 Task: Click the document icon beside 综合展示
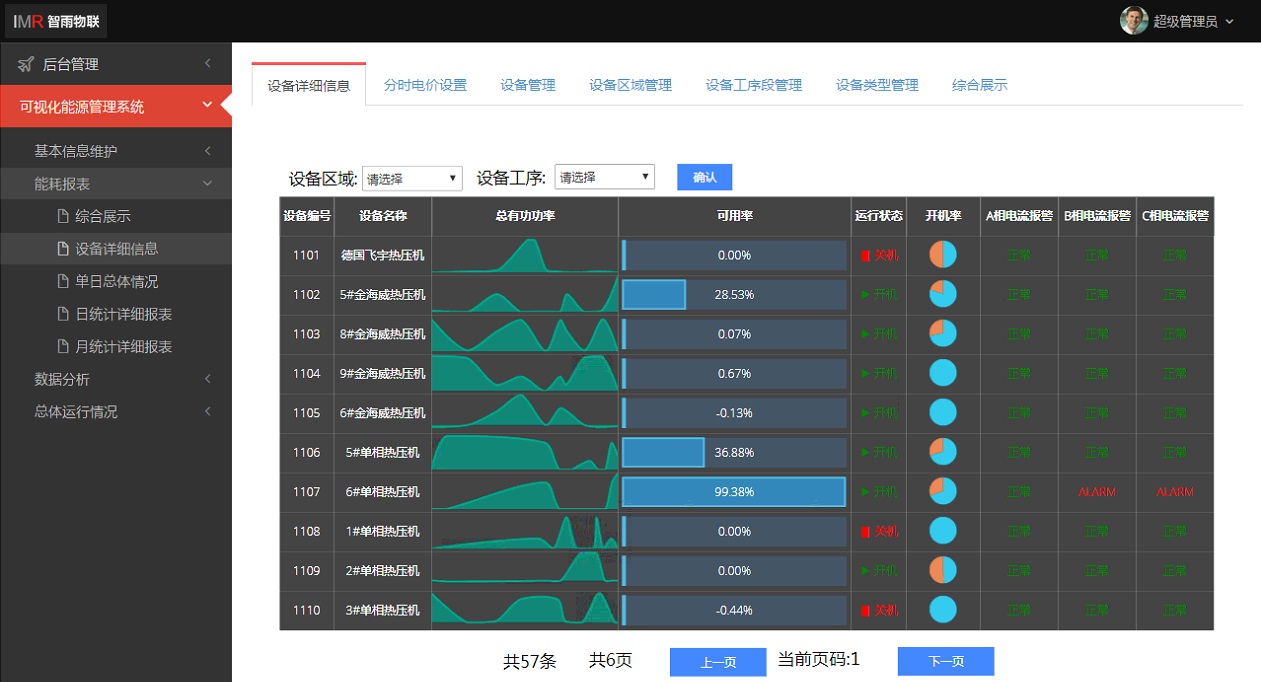coord(63,216)
